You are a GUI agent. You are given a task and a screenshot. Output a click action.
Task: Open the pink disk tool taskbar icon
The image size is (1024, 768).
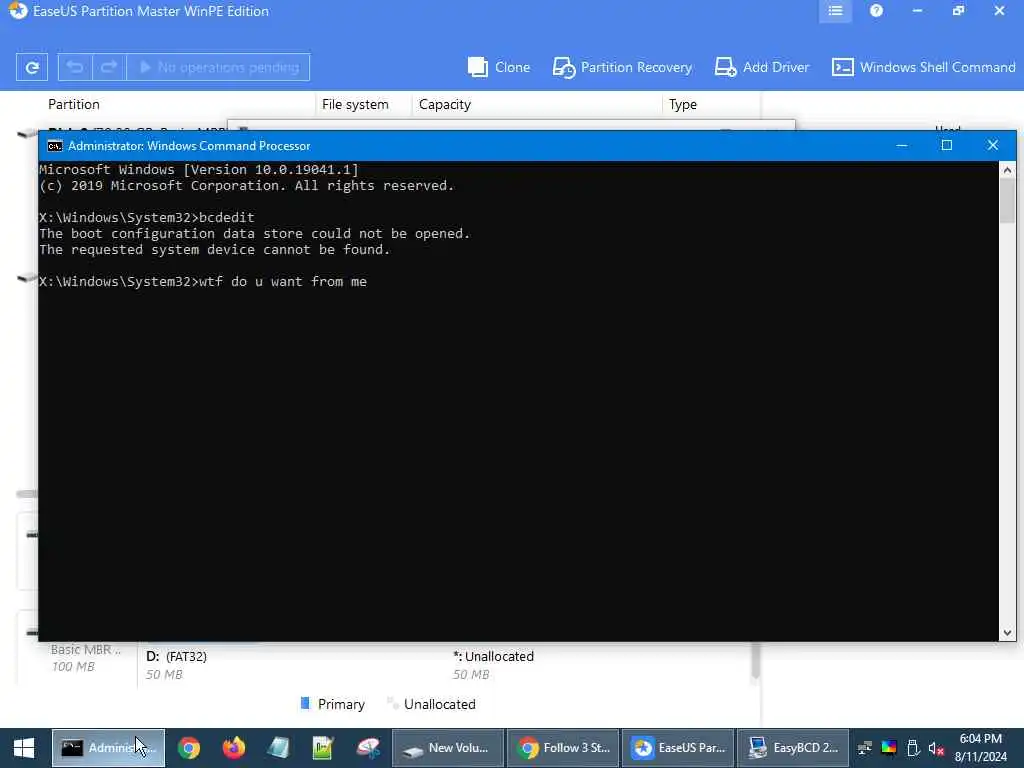click(368, 748)
